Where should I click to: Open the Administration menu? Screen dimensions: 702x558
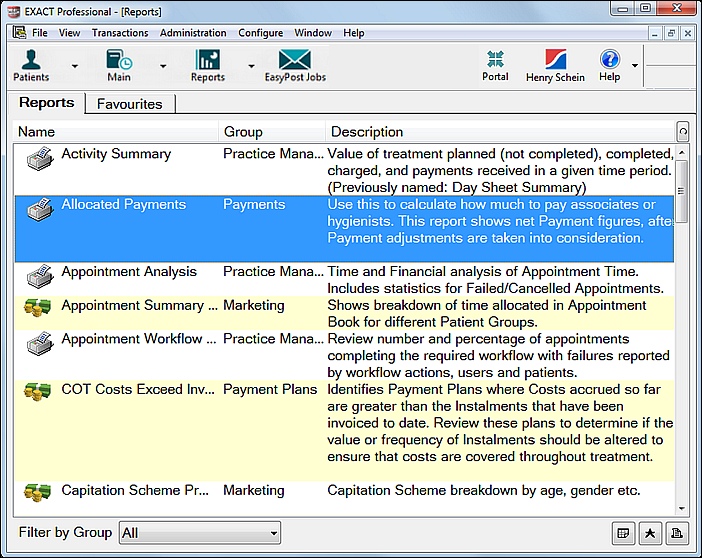[193, 33]
